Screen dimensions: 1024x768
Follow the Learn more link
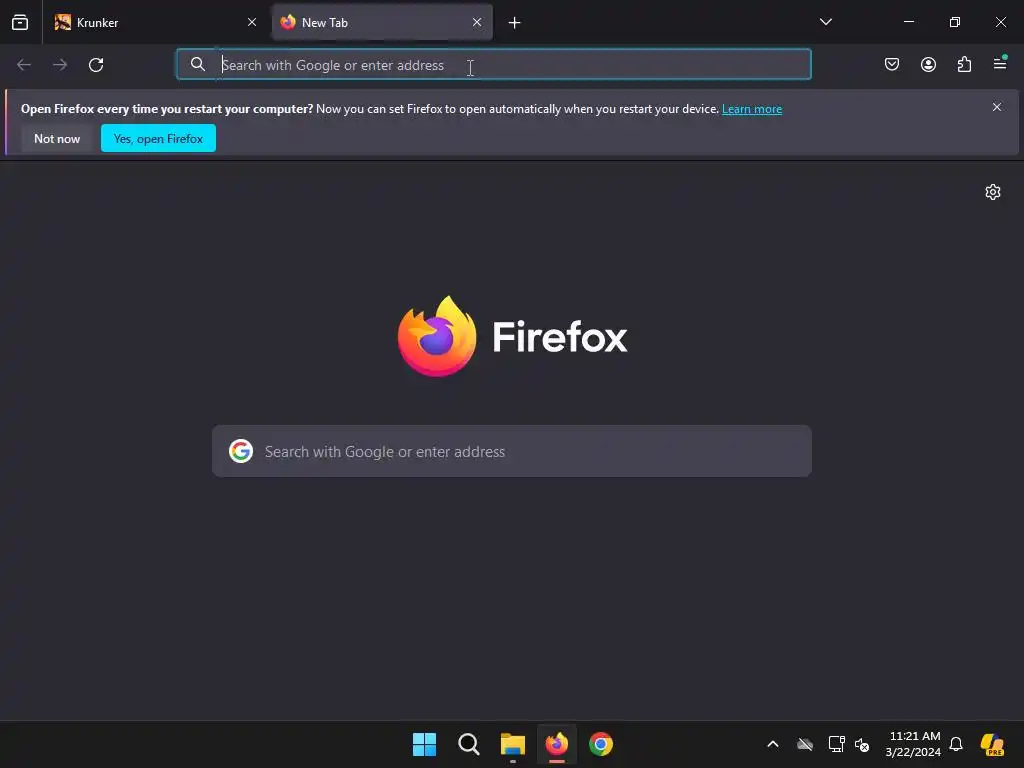[752, 109]
